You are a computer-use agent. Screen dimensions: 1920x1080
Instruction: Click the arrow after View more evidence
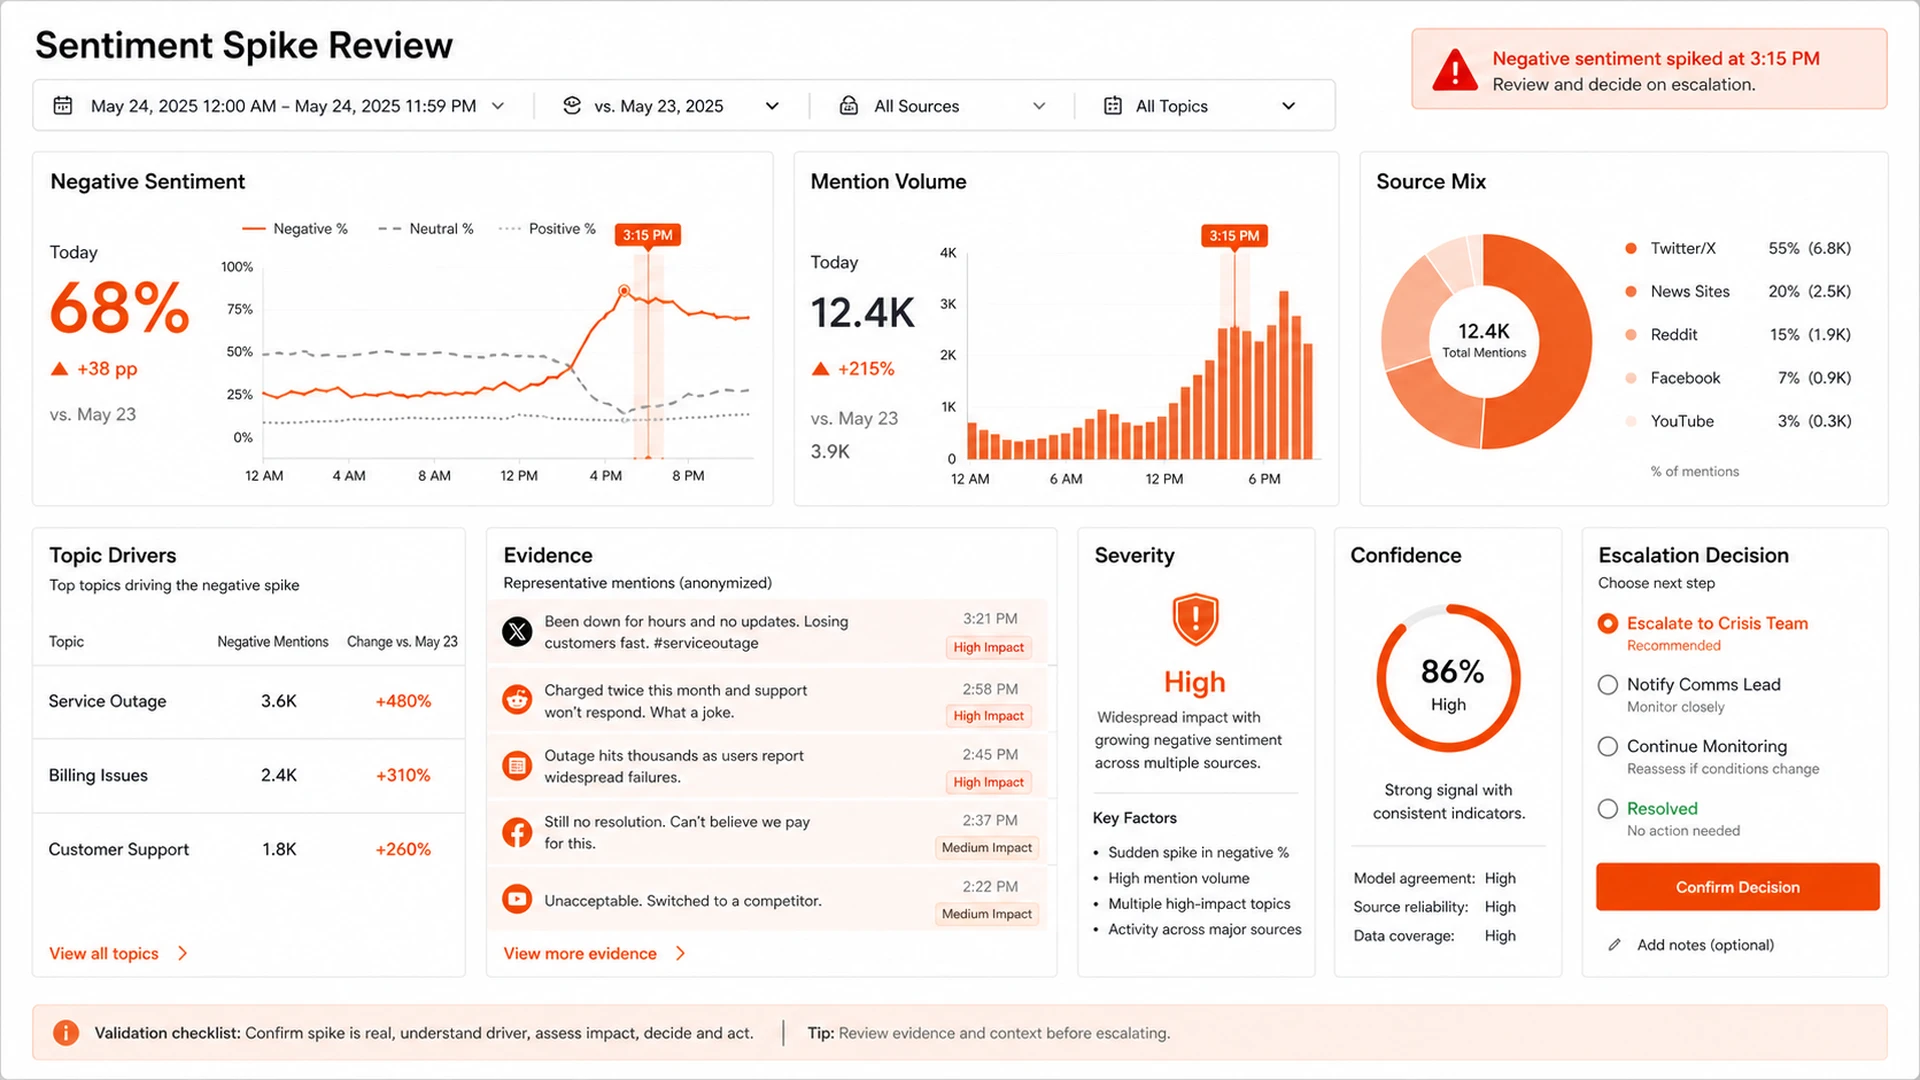[x=680, y=953]
